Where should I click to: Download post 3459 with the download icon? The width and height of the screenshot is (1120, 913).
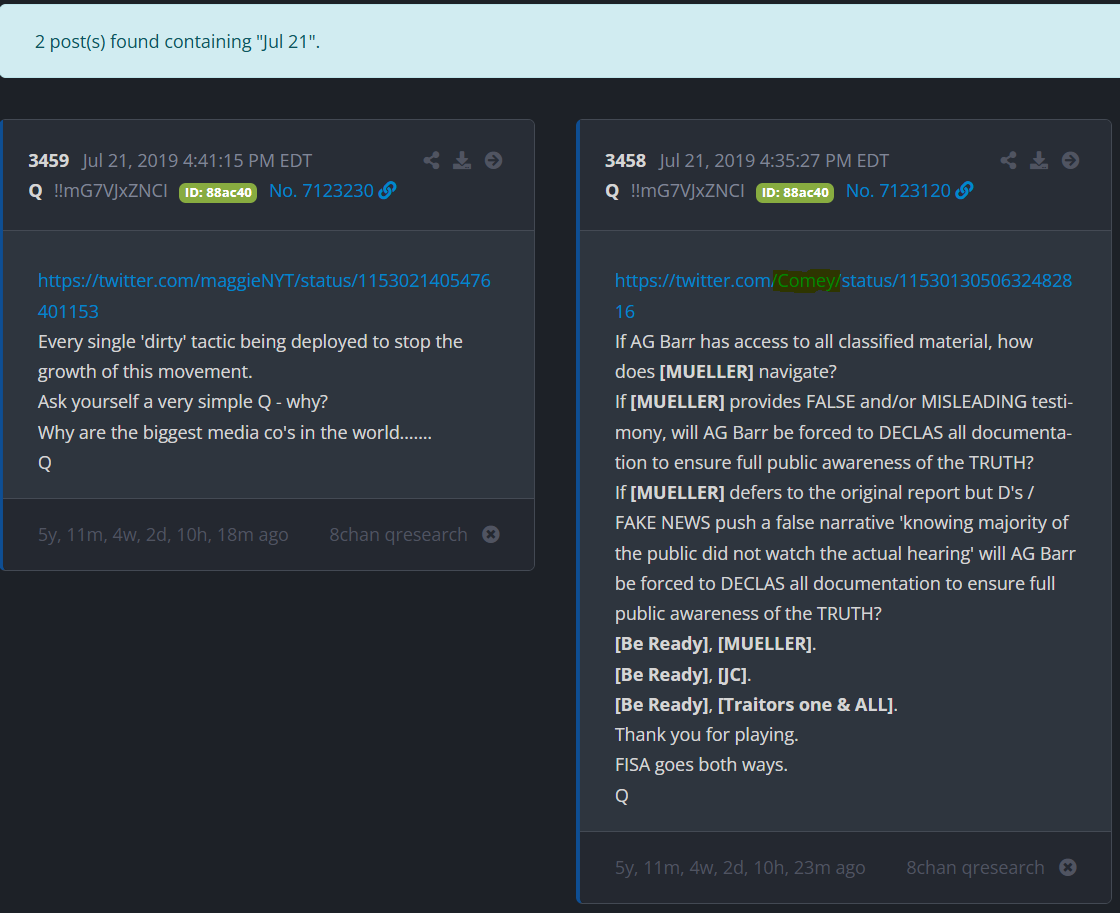click(462, 161)
